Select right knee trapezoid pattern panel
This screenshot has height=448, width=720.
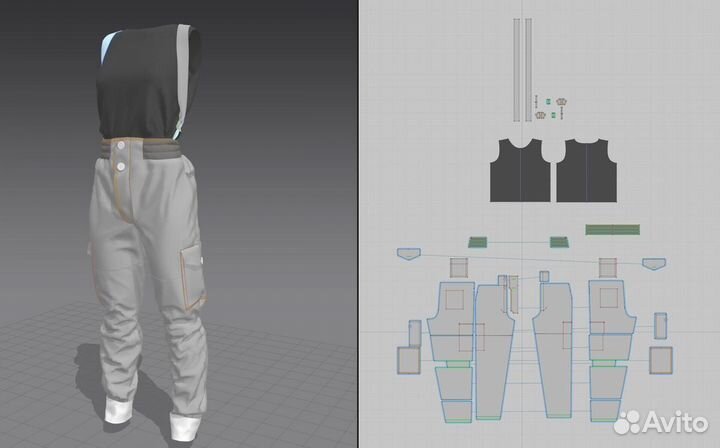point(608,382)
